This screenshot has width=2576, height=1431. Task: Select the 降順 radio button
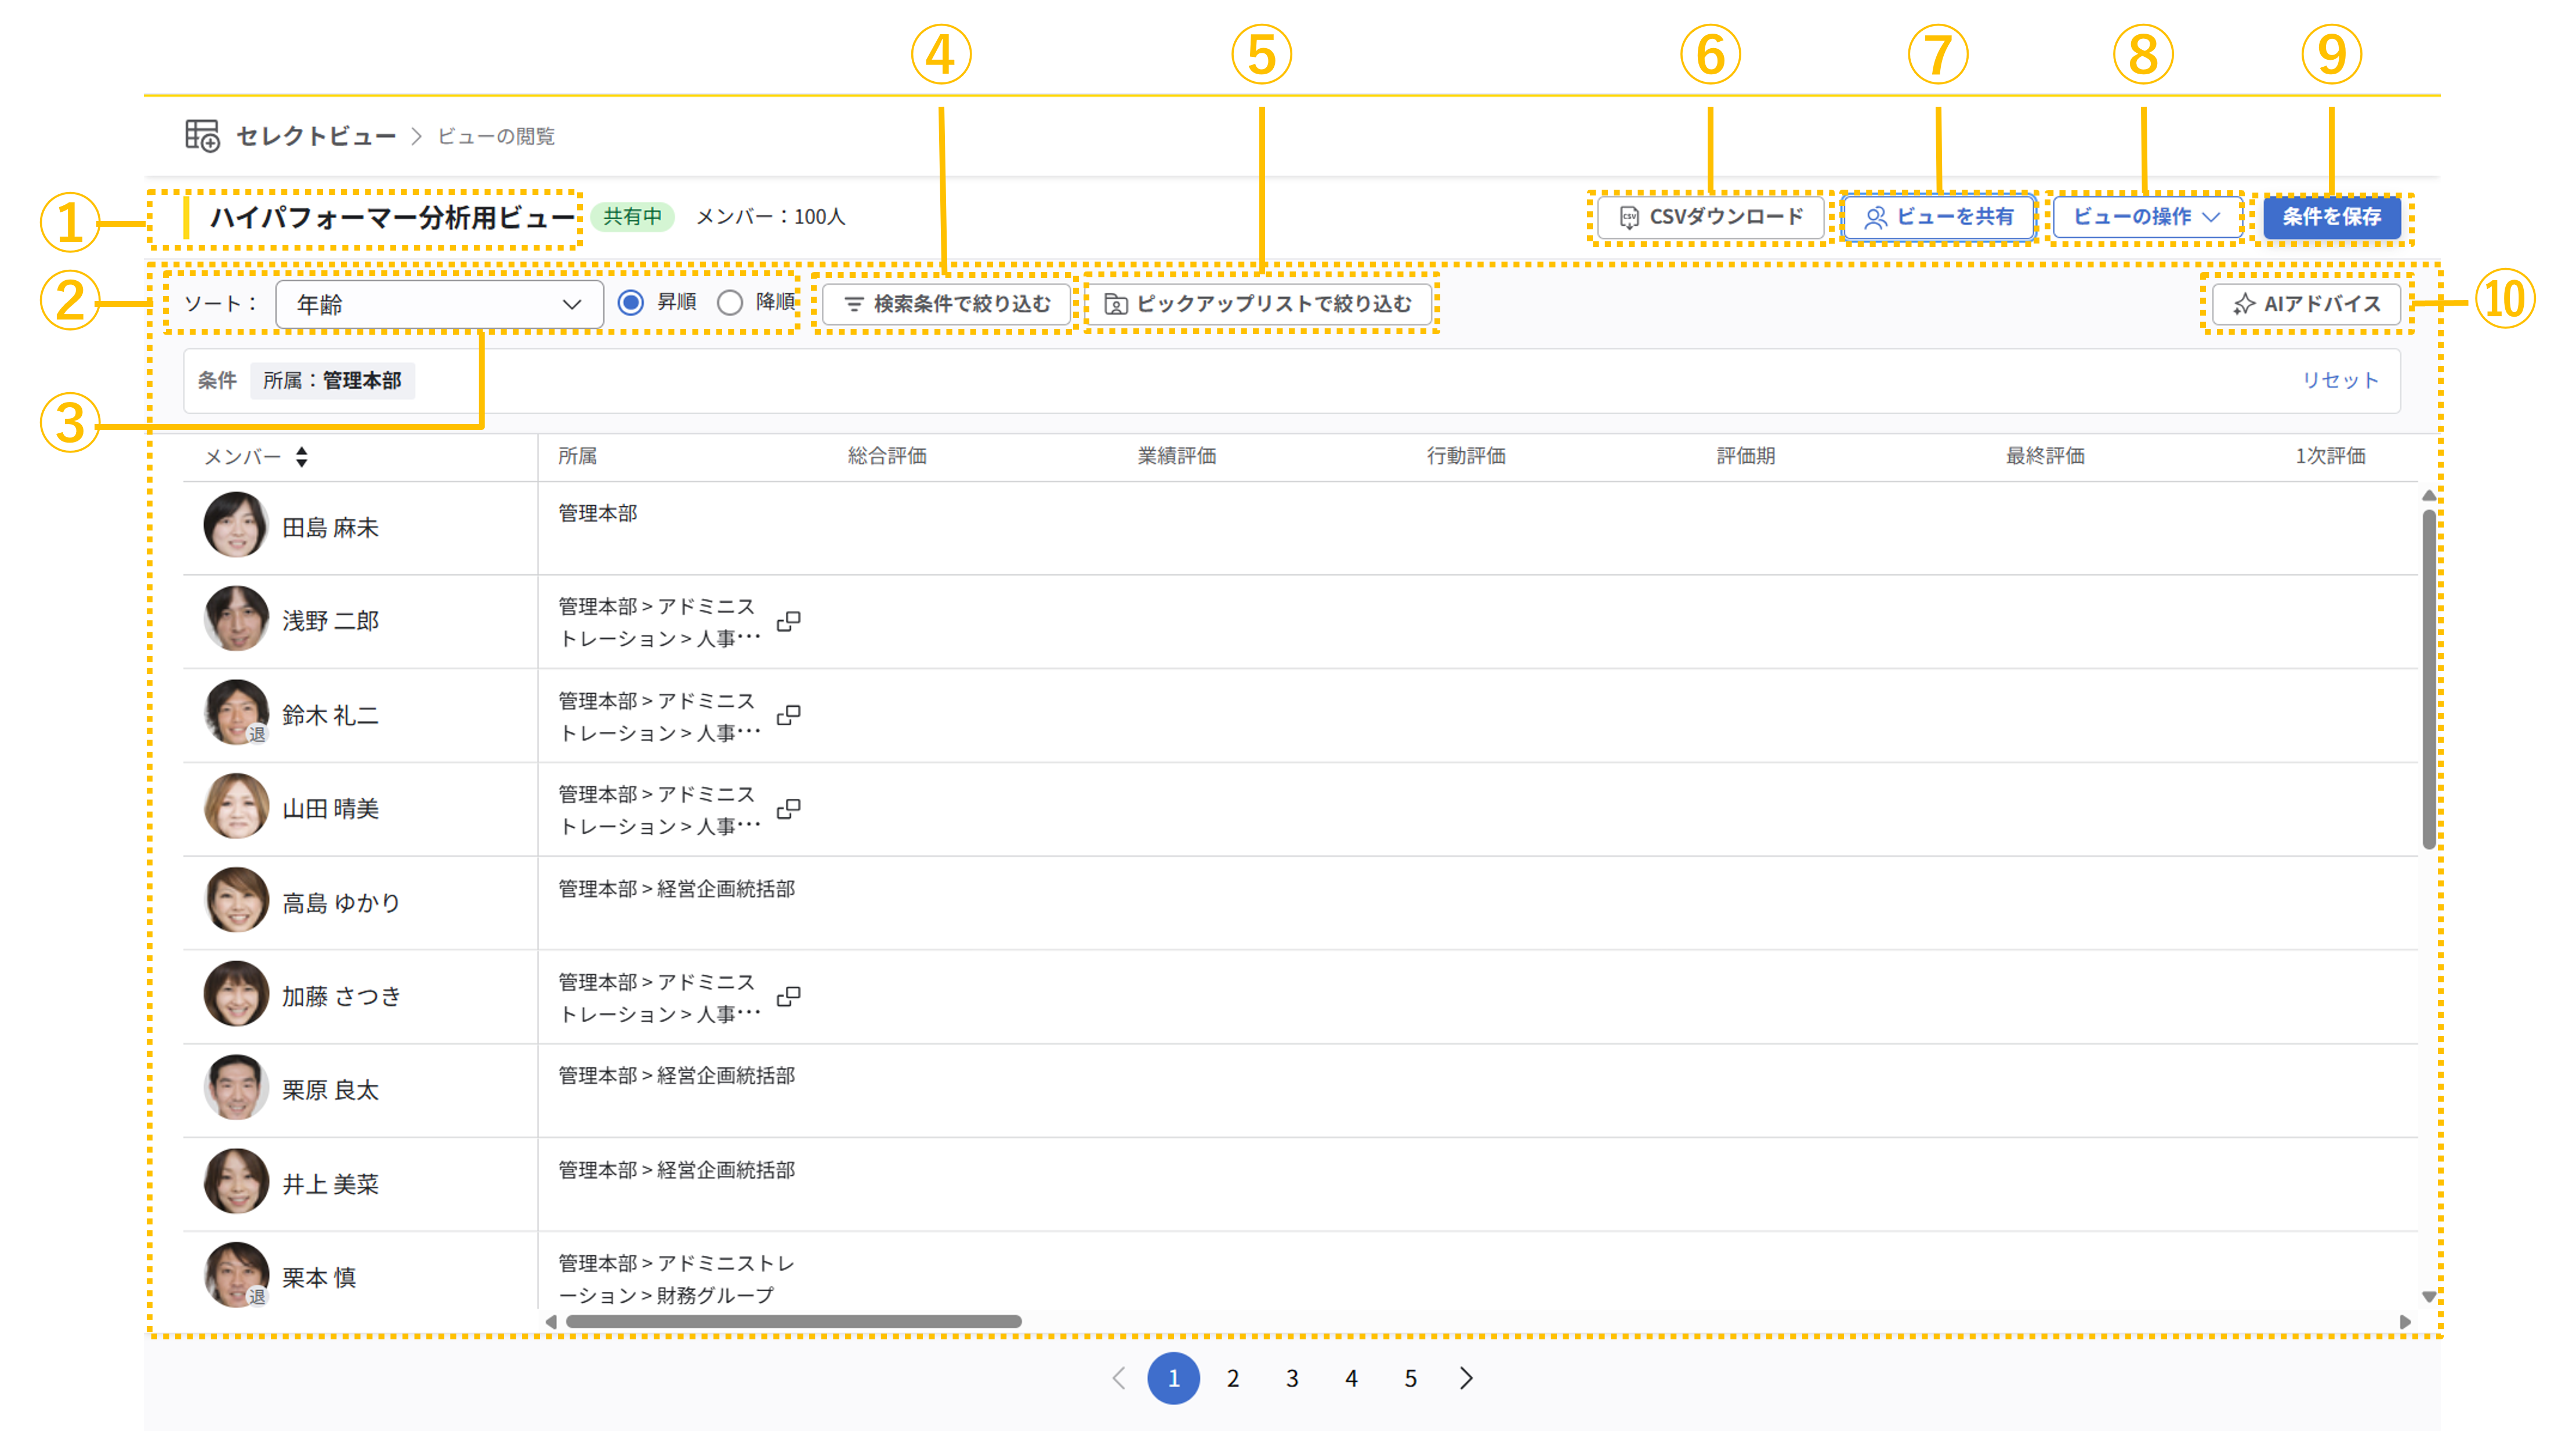coord(730,303)
